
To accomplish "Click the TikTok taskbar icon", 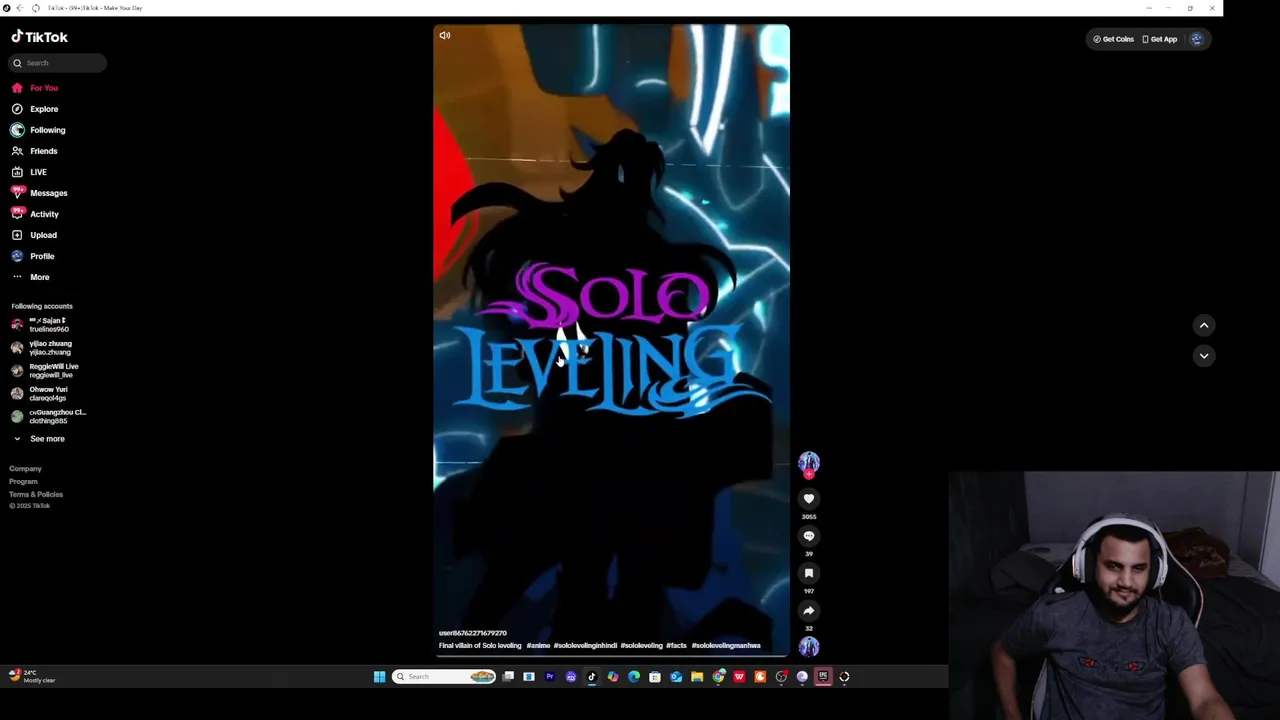I will point(591,677).
